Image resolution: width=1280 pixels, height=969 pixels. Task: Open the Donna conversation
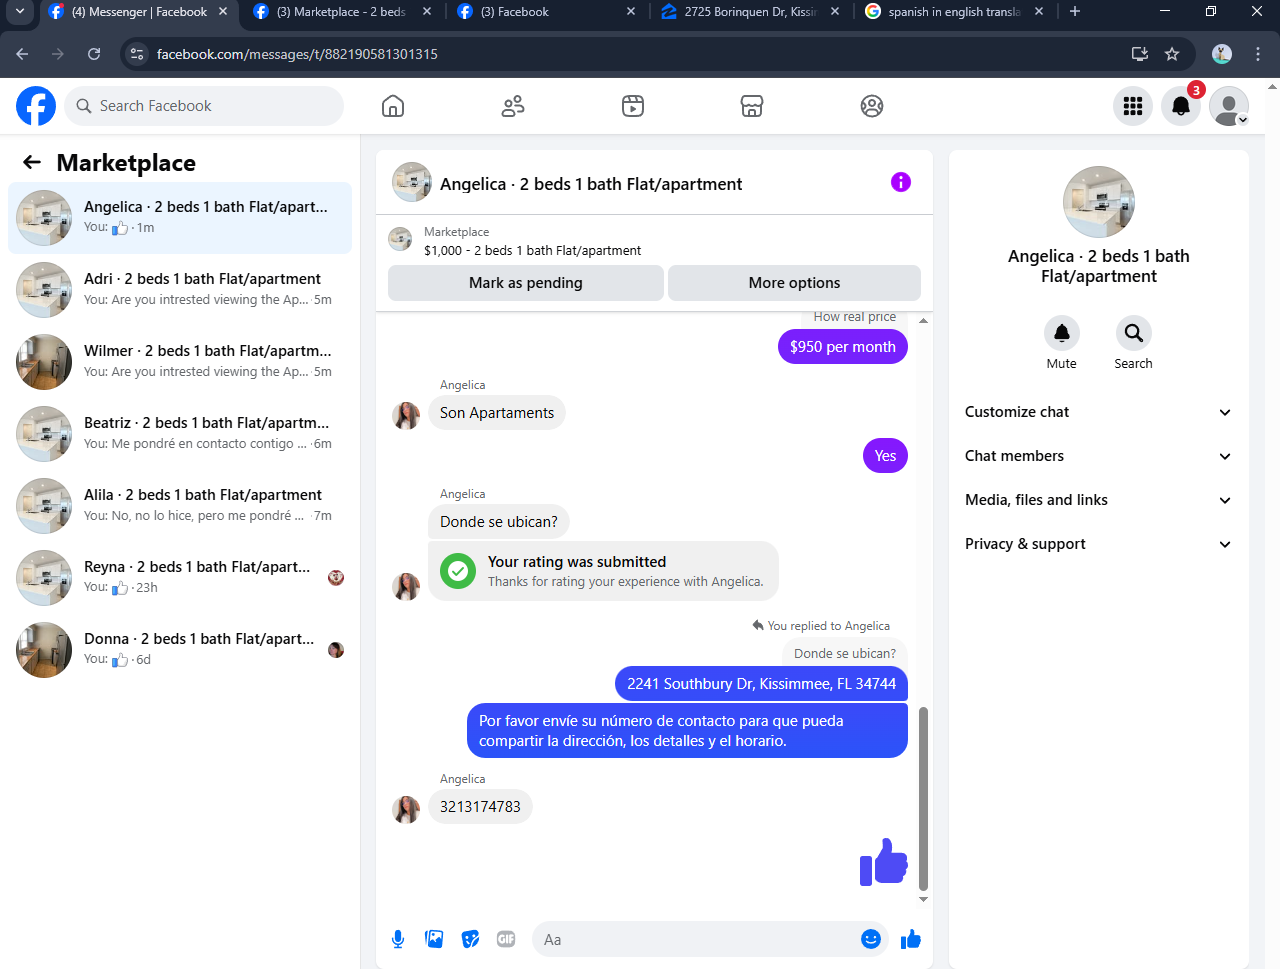point(180,650)
